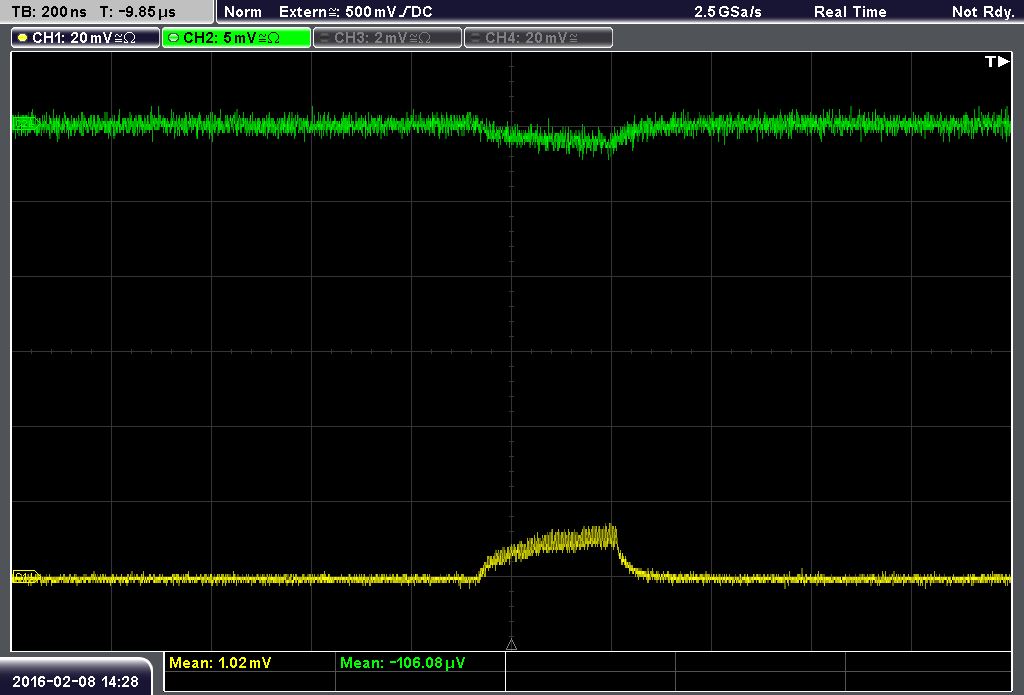Image resolution: width=1024 pixels, height=695 pixels.
Task: Click the TB: 200 ns timebase readout
Action: pos(49,12)
